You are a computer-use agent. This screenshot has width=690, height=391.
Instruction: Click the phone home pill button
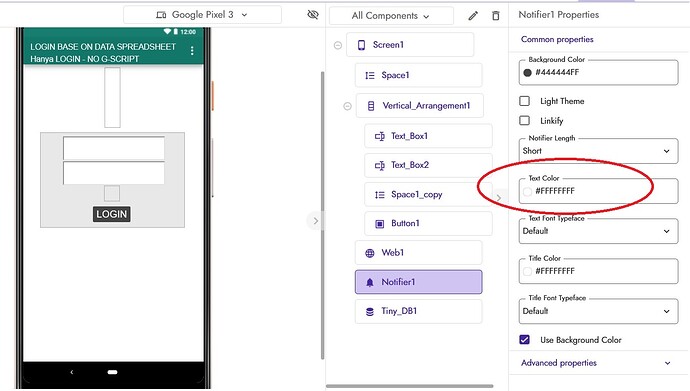click(112, 372)
